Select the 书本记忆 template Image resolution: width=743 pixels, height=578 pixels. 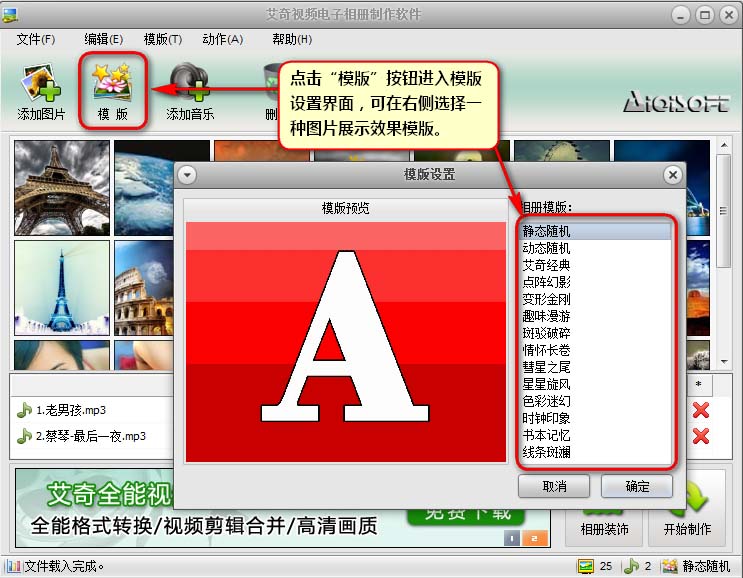[596, 435]
